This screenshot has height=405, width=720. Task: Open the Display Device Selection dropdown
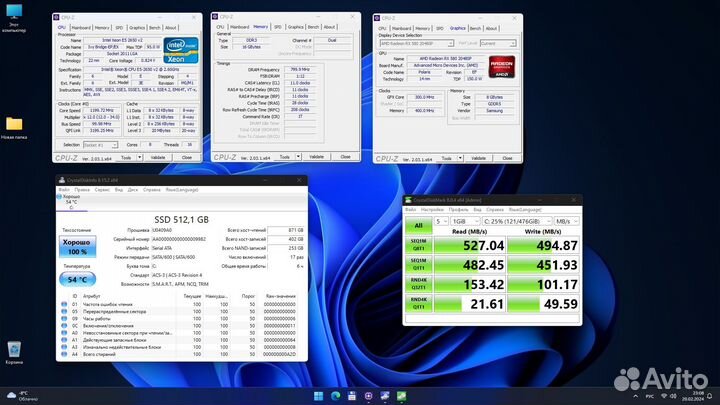point(416,43)
